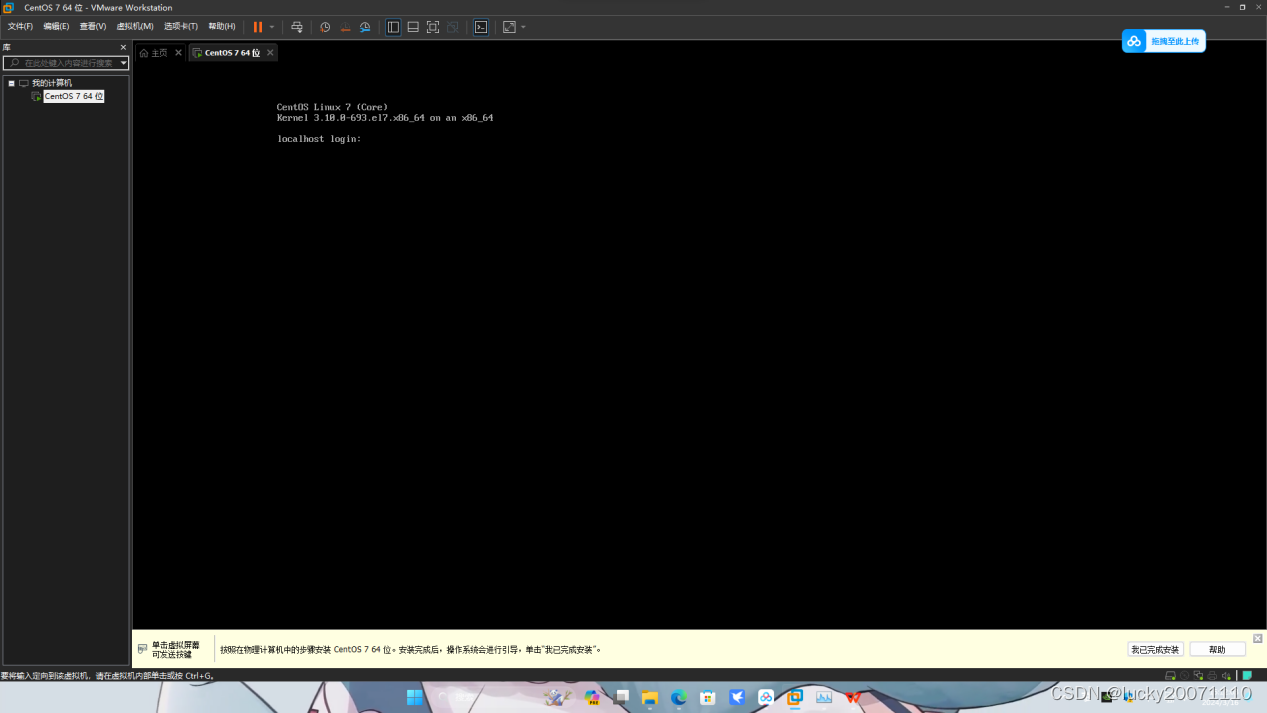Viewport: 1267px width, 713px height.
Task: Toggle the library sidebar view icon
Action: click(x=393, y=27)
